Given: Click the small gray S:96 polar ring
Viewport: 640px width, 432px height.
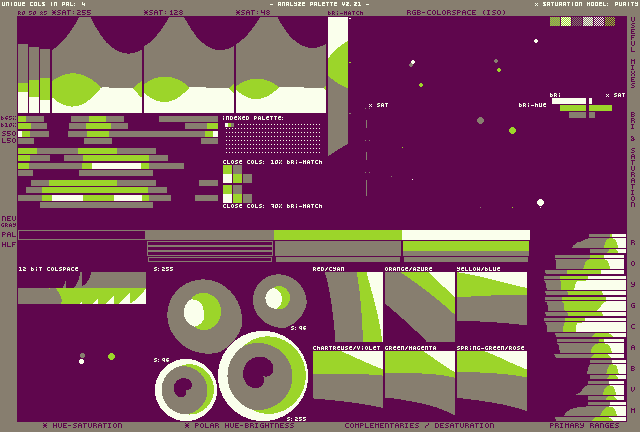Looking at the screenshot, I should (x=280, y=301).
